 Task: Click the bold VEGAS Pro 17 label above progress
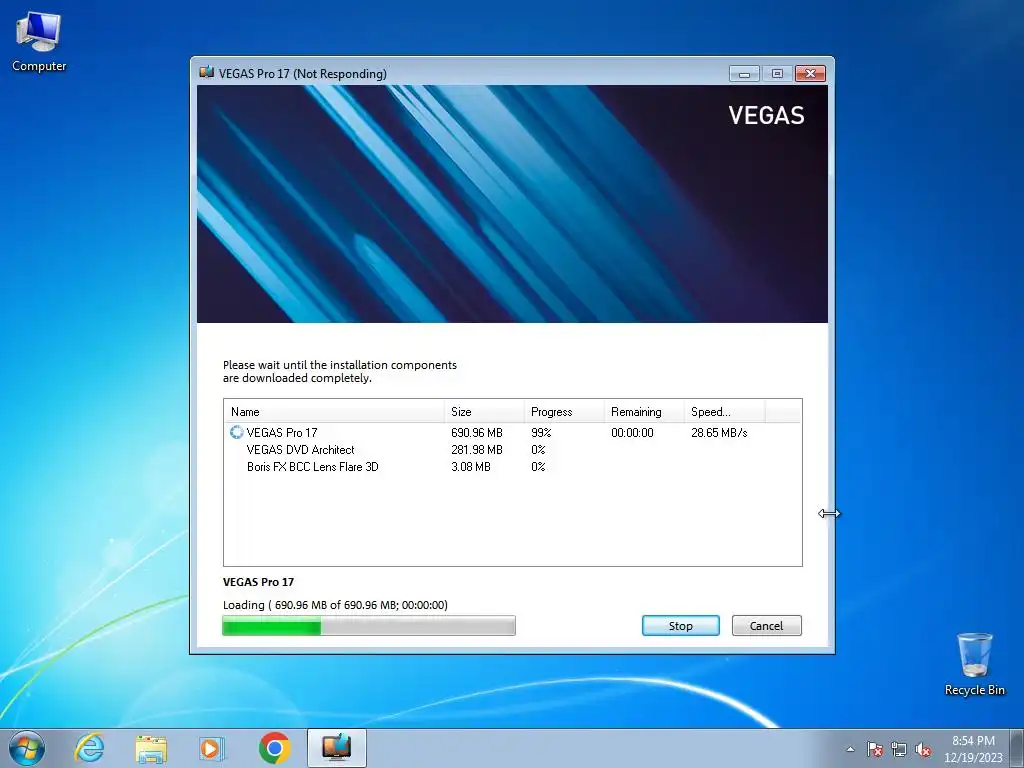(259, 582)
